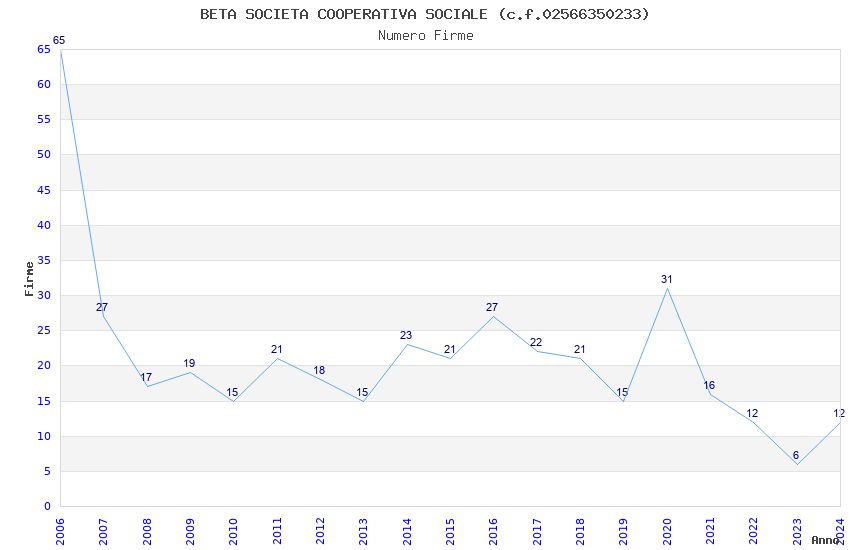The height and width of the screenshot is (550, 850).
Task: Click data label 27 above the 2016 peak
Action: coord(492,307)
